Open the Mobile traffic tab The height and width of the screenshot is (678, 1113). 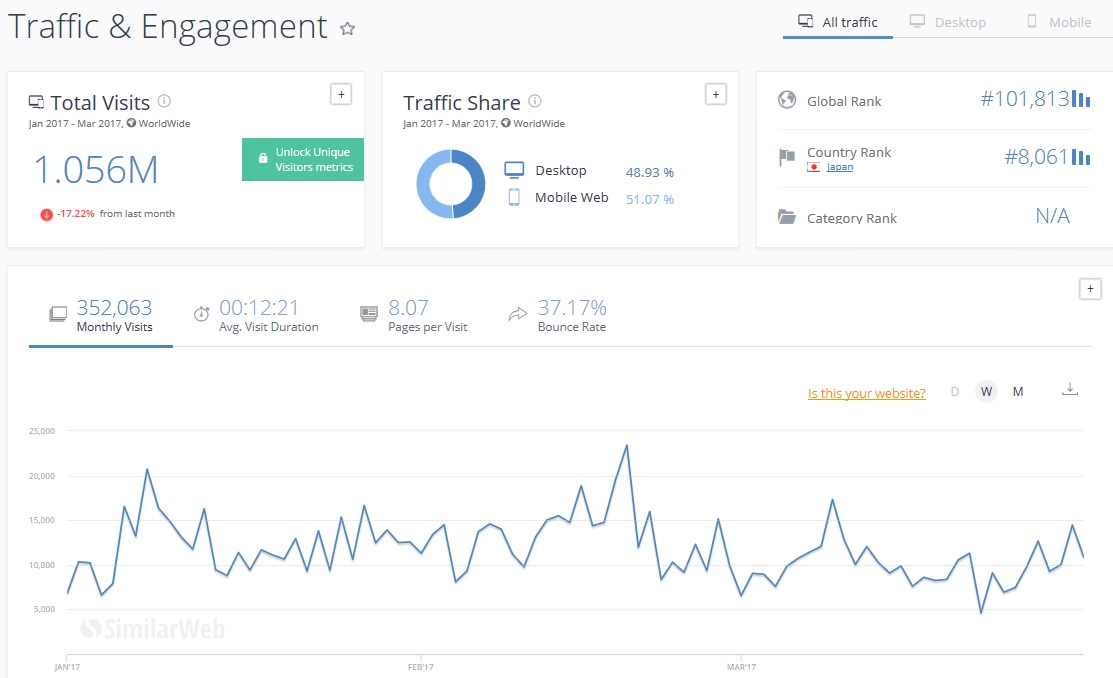tap(1058, 22)
